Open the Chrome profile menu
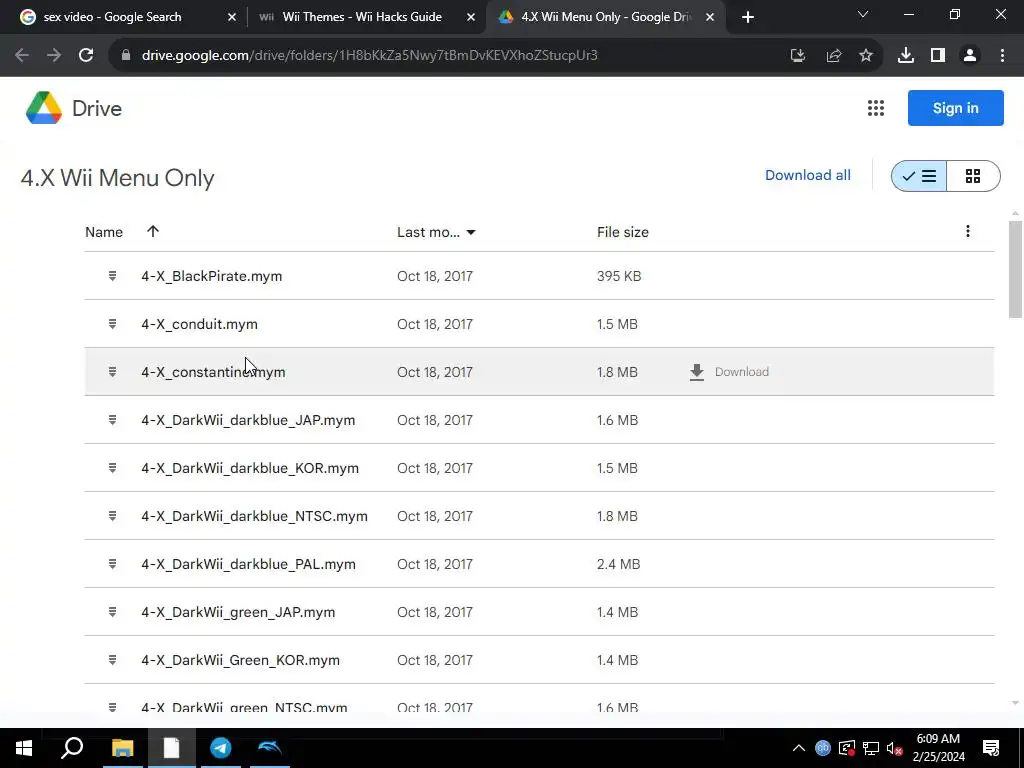Screen dimensions: 1024x768 (970, 56)
